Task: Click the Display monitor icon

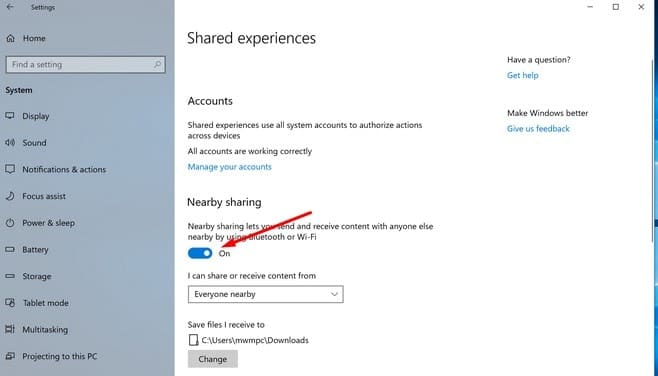Action: [x=10, y=116]
